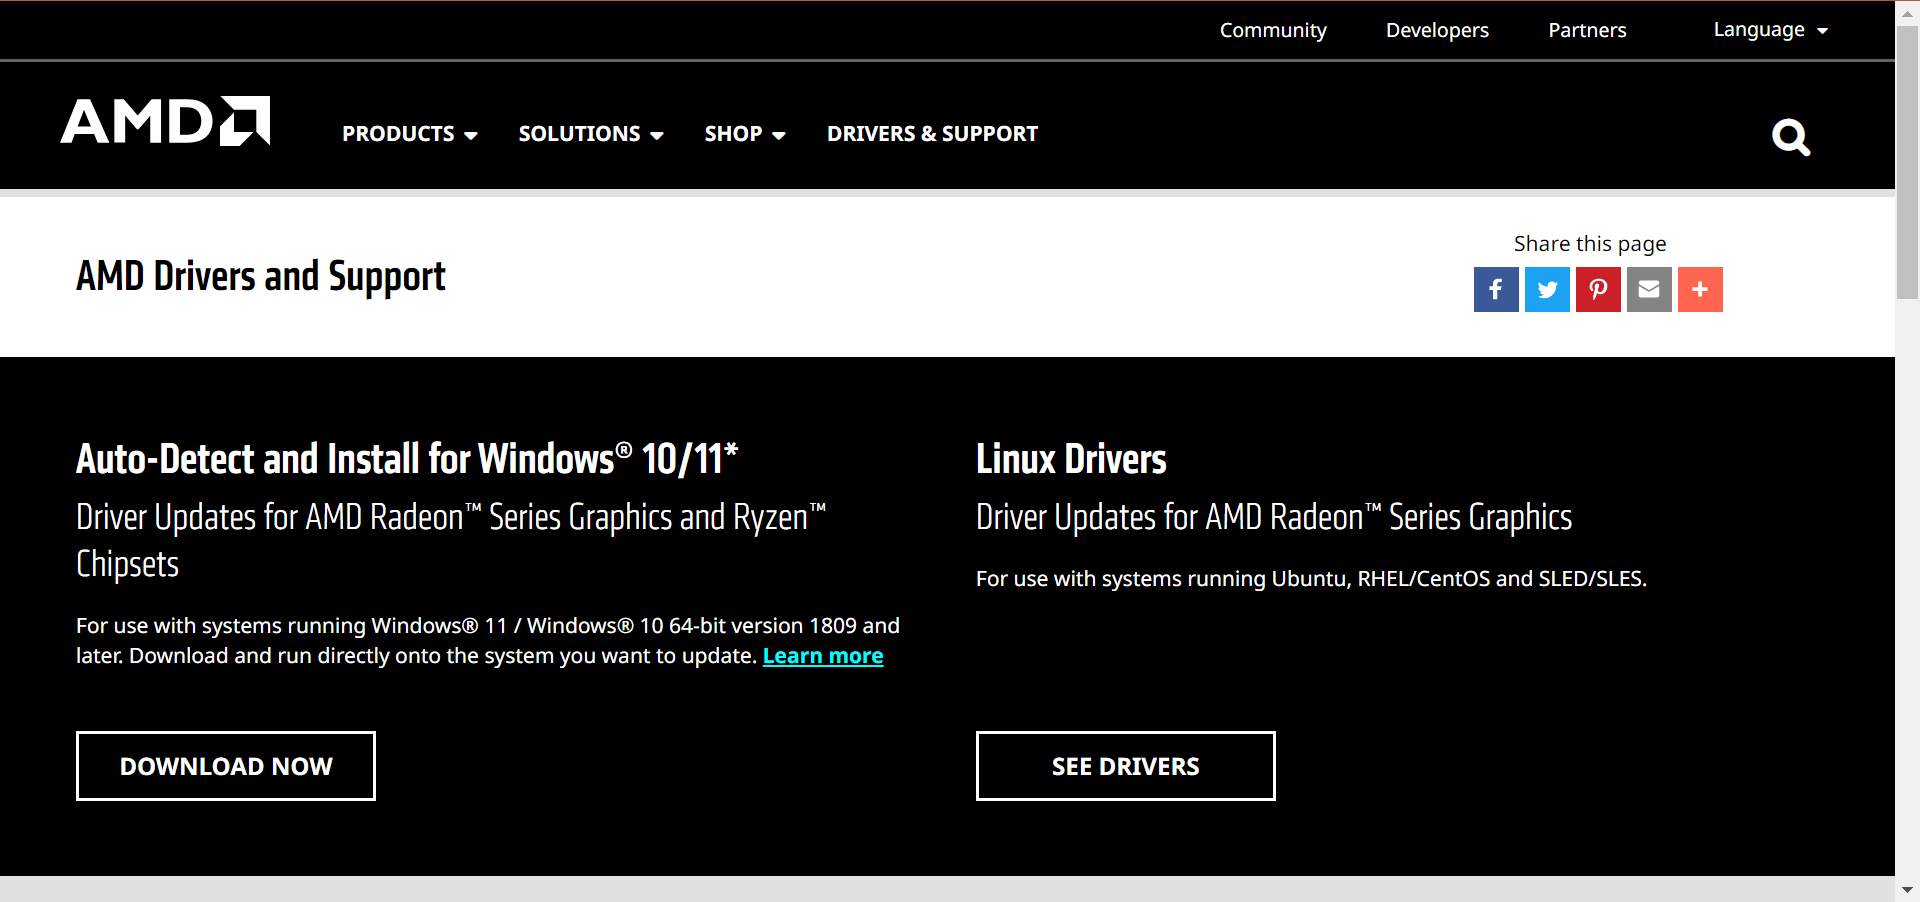Expand the Shop menu
The width and height of the screenshot is (1920, 902).
[745, 134]
